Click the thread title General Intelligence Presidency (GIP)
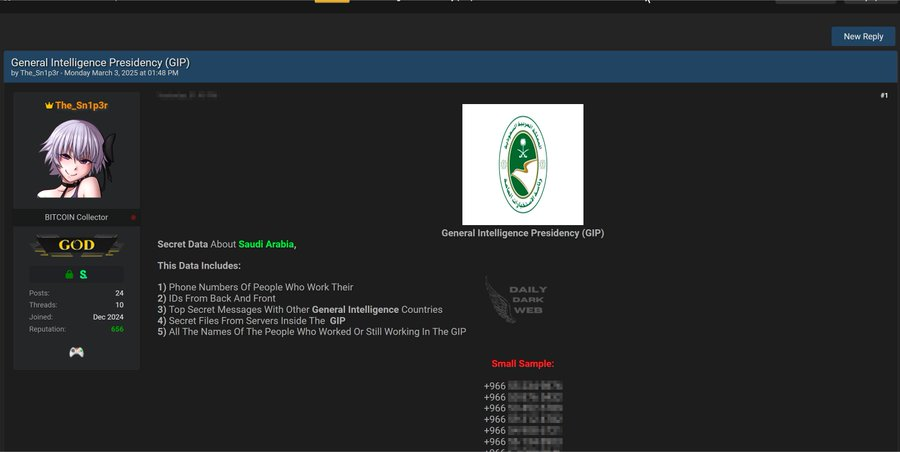The height and width of the screenshot is (452, 900). coord(100,62)
